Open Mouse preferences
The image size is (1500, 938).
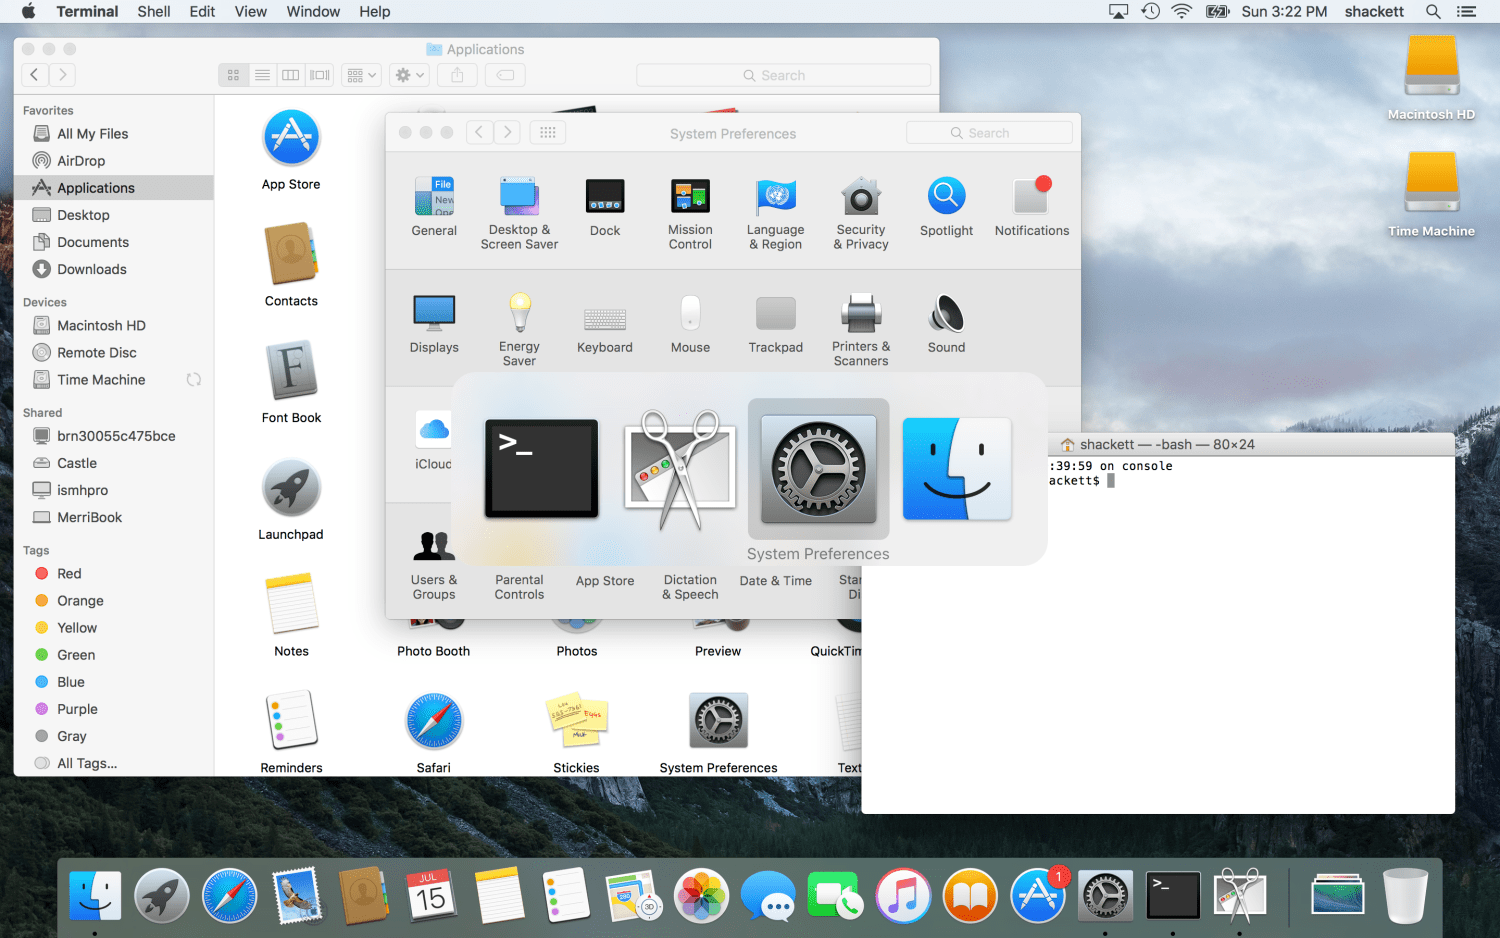[690, 324]
